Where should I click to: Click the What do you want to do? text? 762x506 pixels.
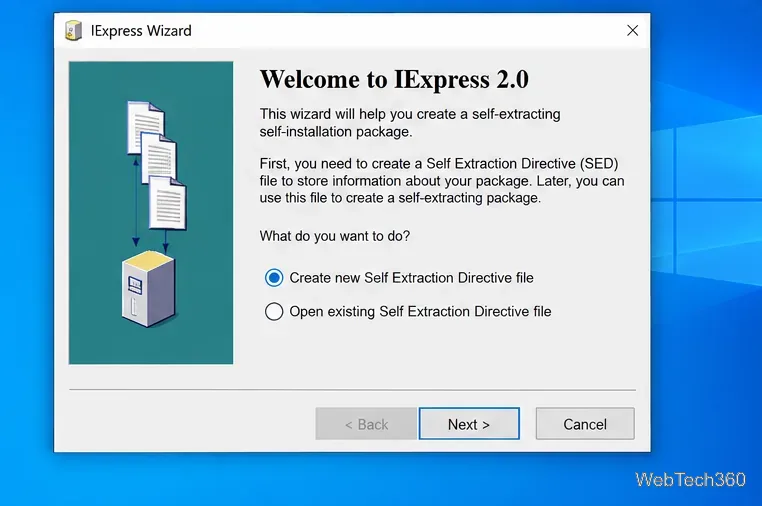click(335, 236)
